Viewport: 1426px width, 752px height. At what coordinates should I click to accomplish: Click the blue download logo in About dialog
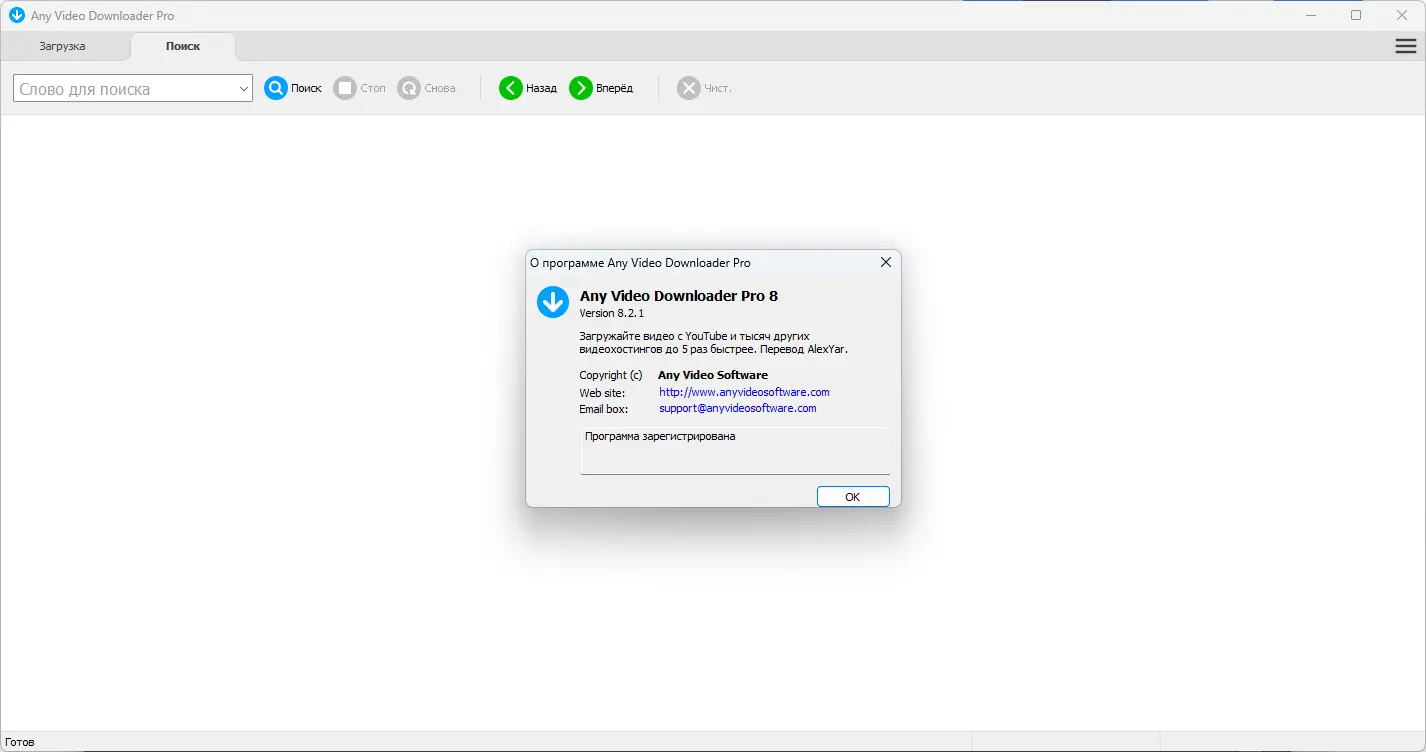point(553,302)
